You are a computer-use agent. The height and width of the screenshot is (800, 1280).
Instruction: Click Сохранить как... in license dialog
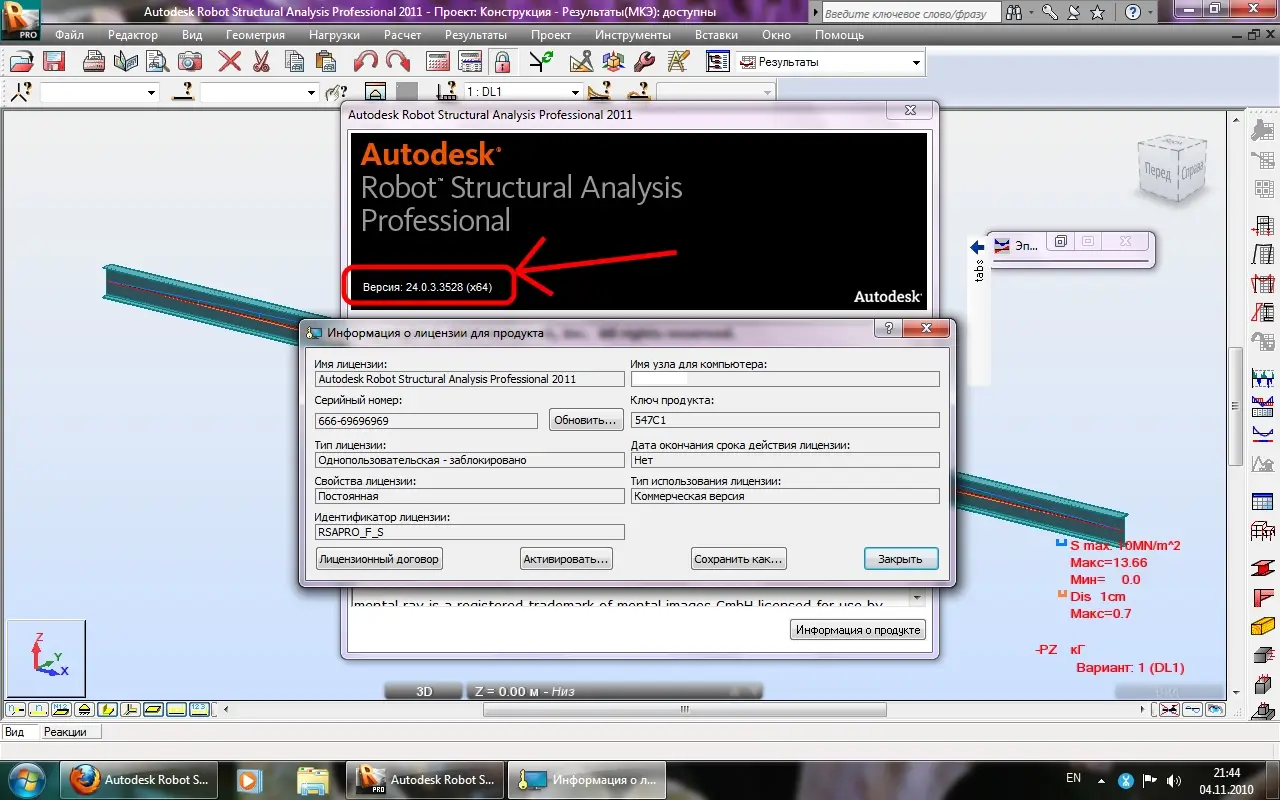739,559
